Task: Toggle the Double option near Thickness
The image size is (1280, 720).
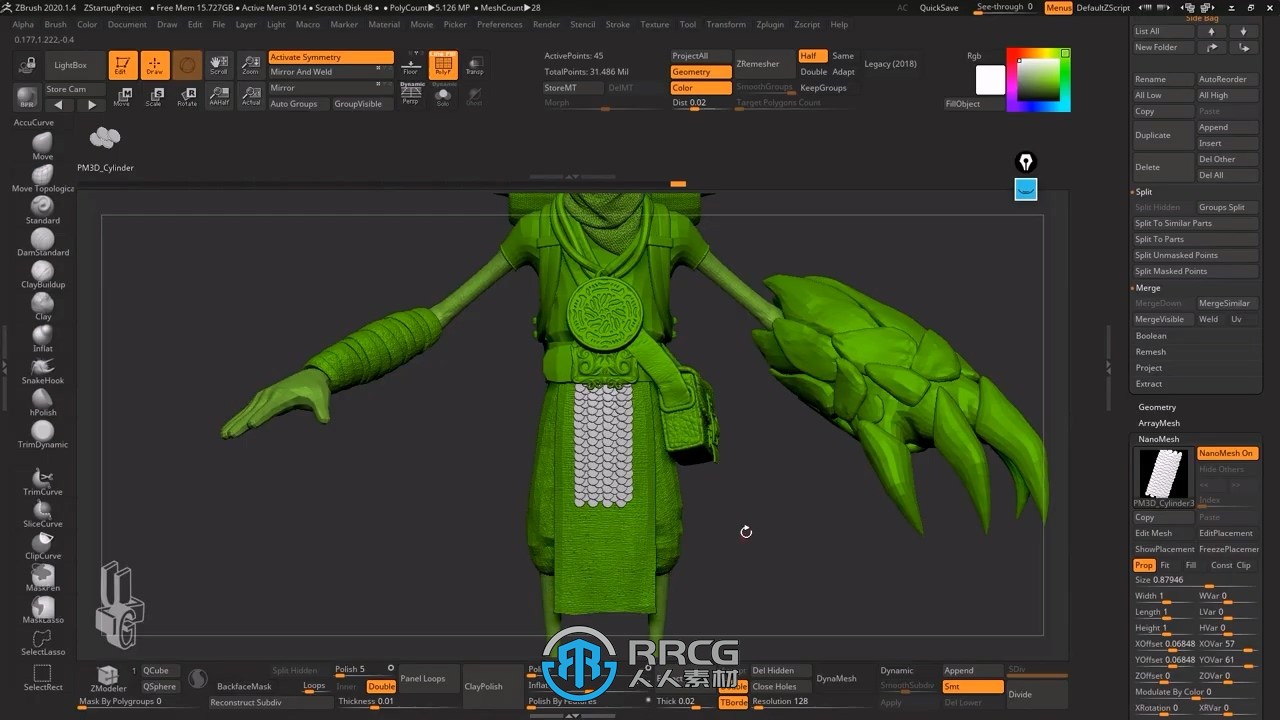Action: click(381, 686)
